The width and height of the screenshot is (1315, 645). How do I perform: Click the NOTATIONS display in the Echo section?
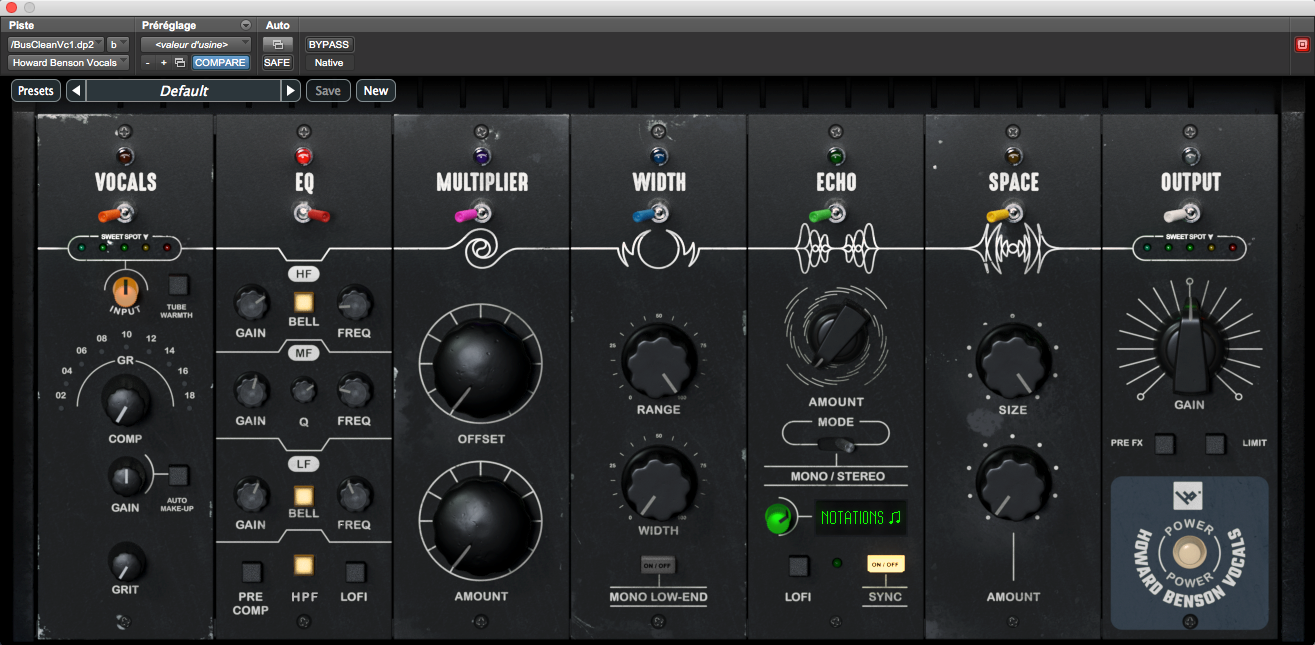[x=861, y=518]
